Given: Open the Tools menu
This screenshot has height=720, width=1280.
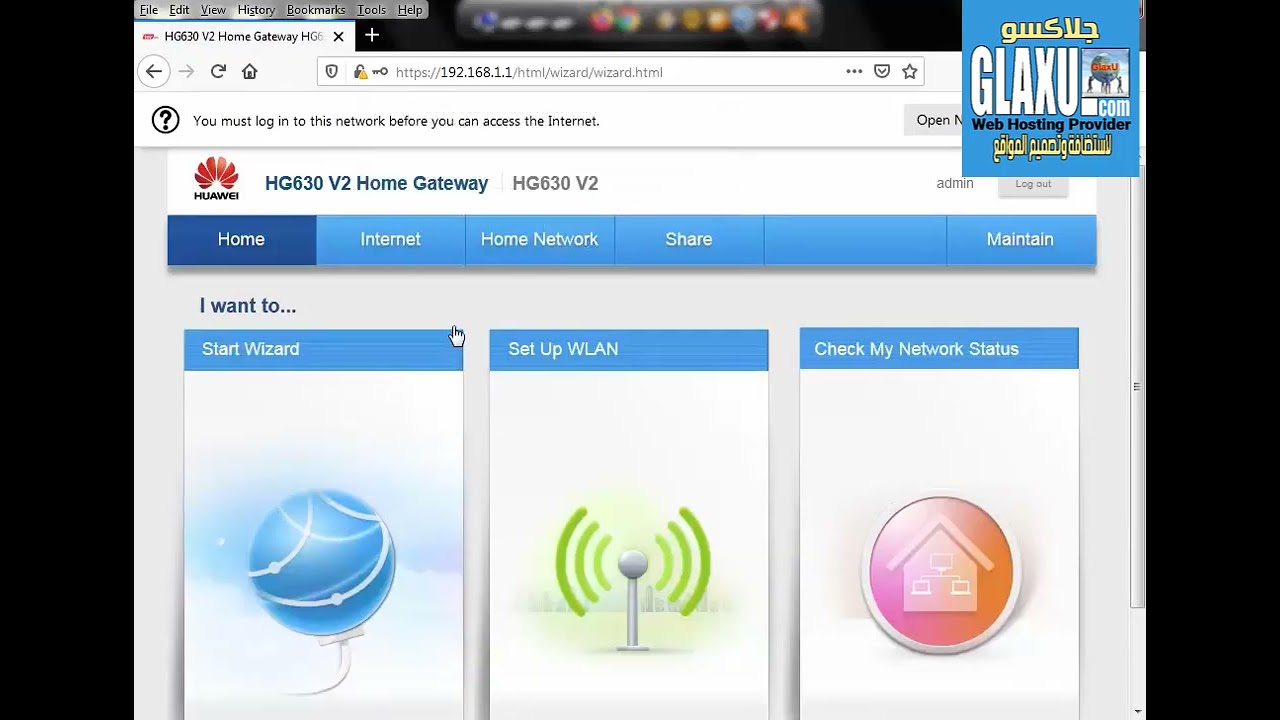Looking at the screenshot, I should click(x=371, y=9).
